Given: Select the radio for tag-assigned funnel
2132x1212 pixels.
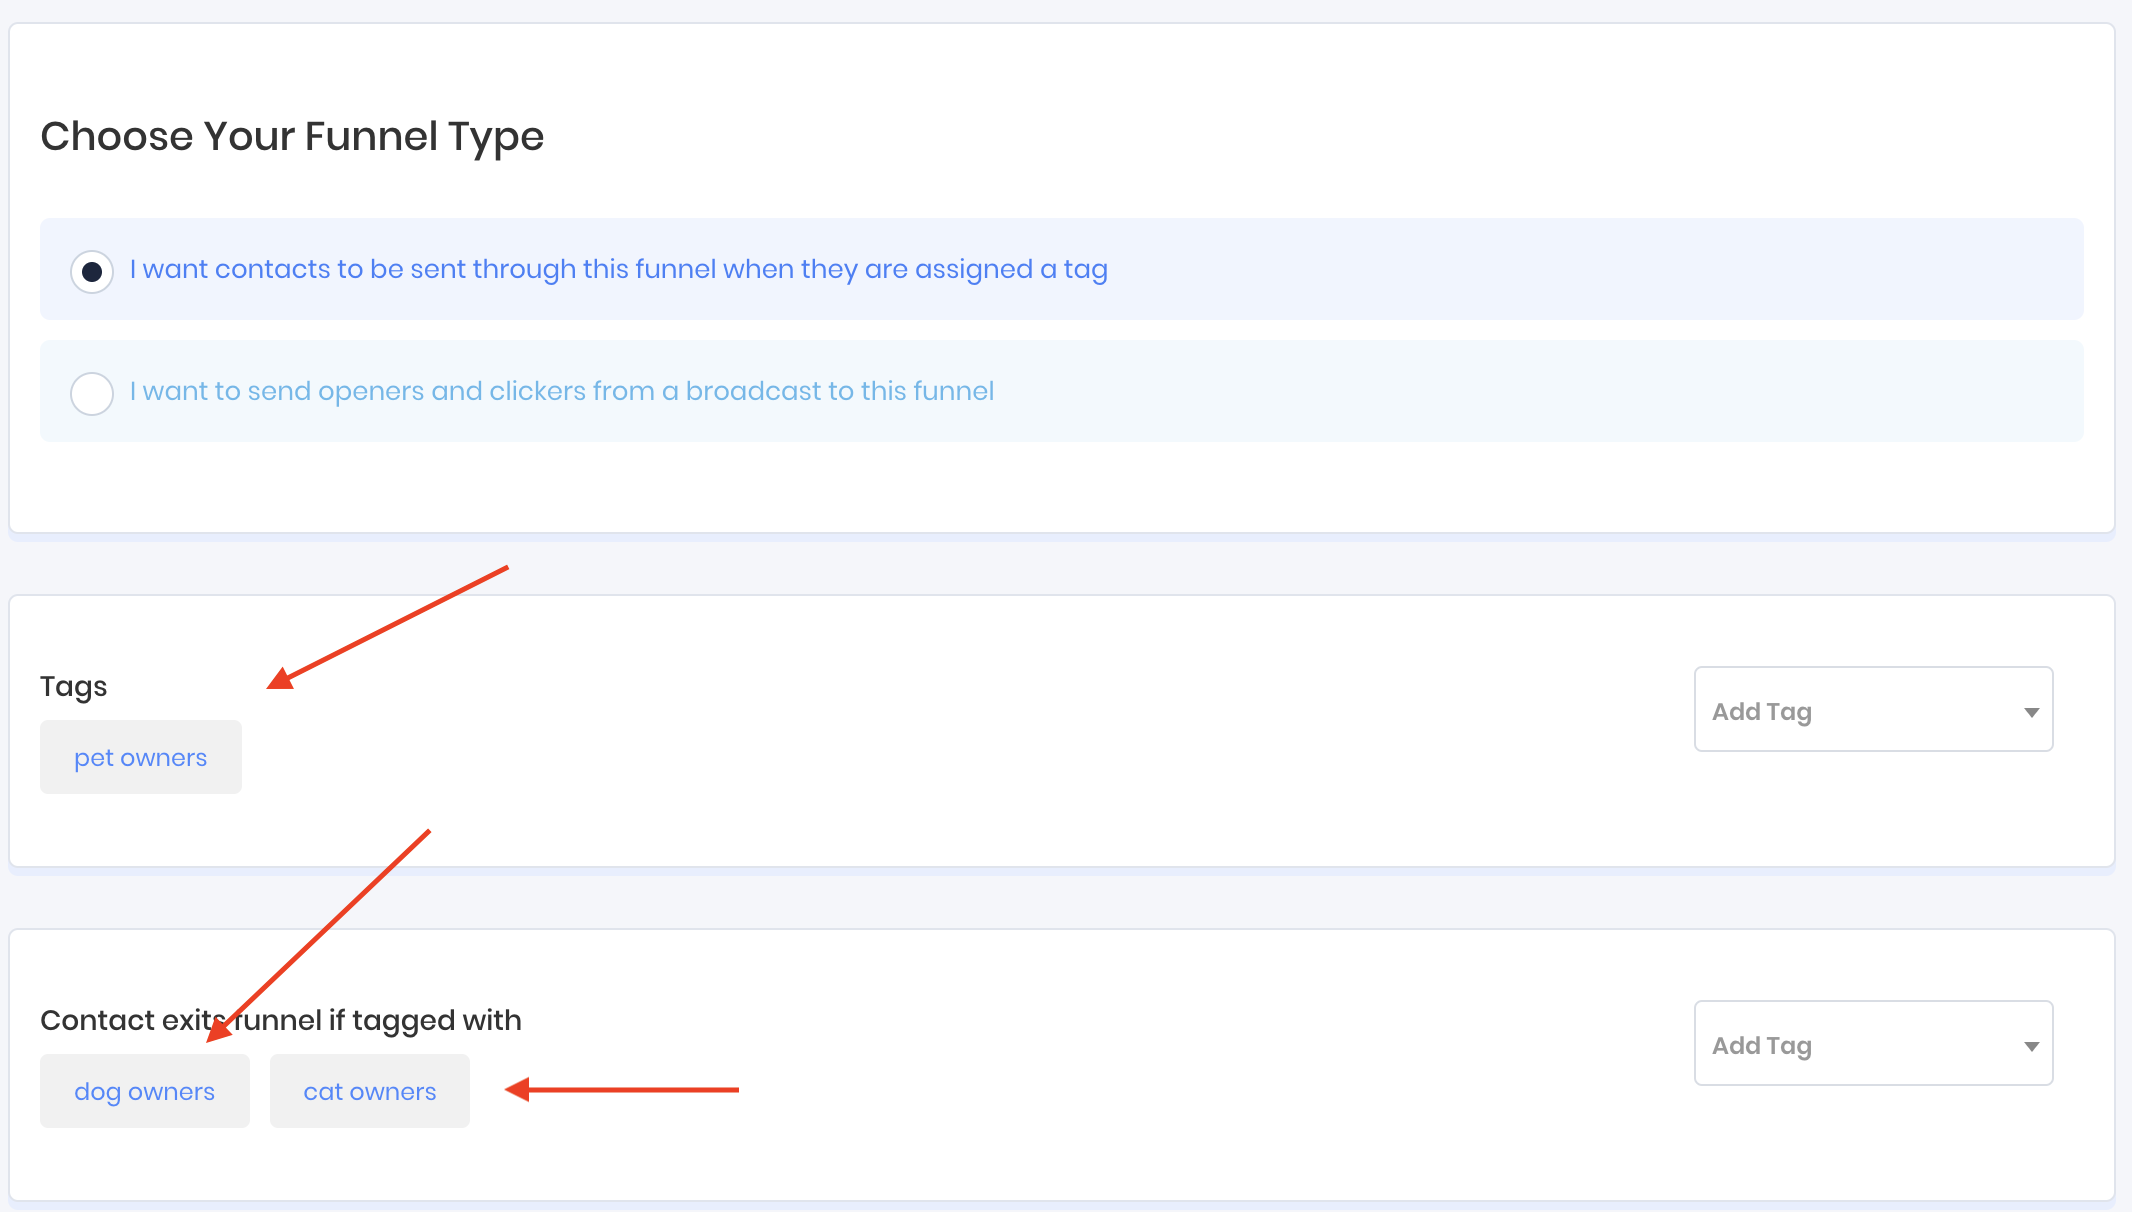Looking at the screenshot, I should pyautogui.click(x=92, y=271).
